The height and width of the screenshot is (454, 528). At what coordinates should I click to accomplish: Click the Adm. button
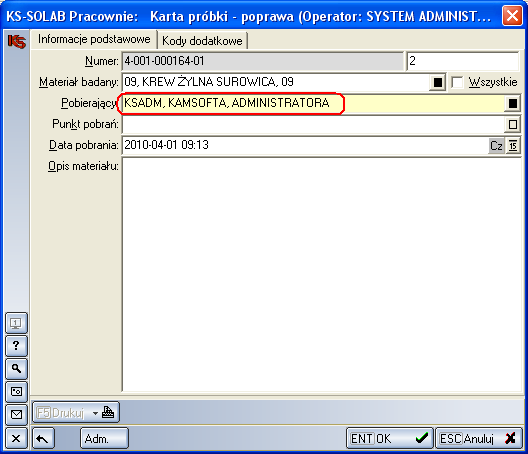click(x=104, y=439)
